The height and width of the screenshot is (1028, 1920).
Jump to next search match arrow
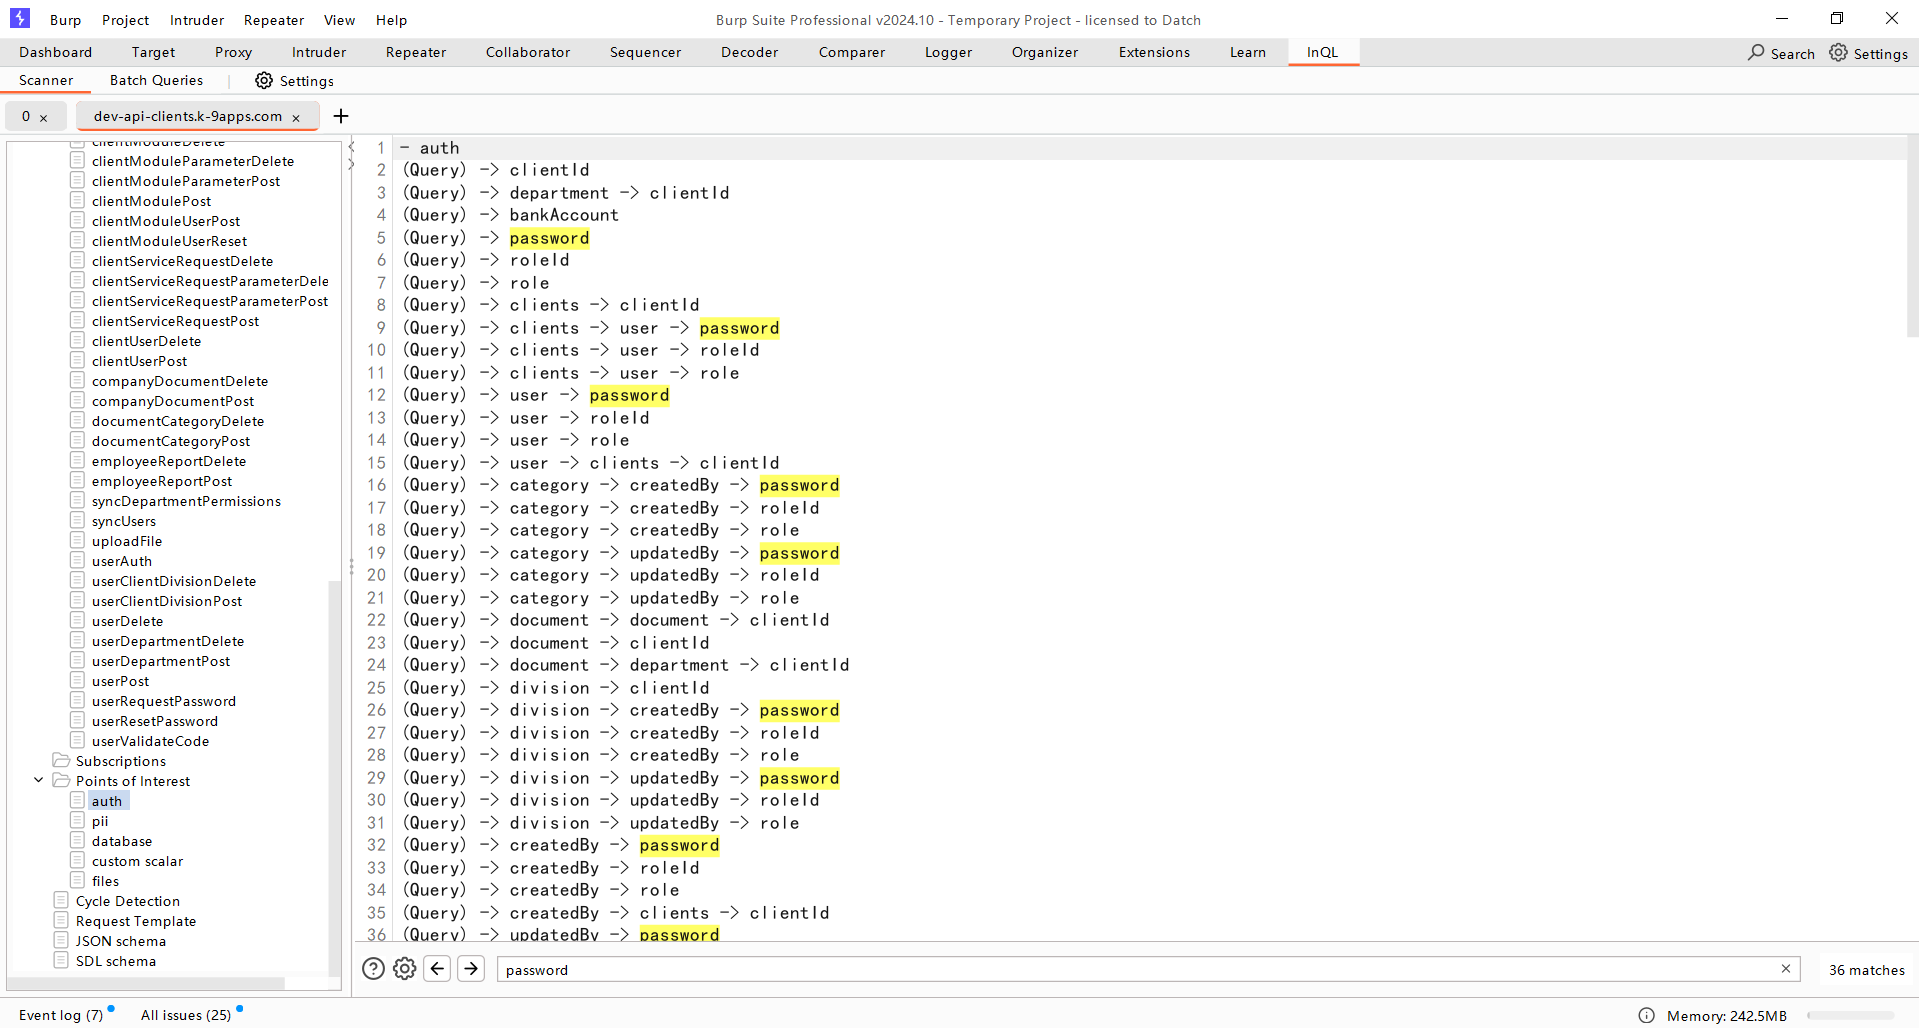pos(471,969)
